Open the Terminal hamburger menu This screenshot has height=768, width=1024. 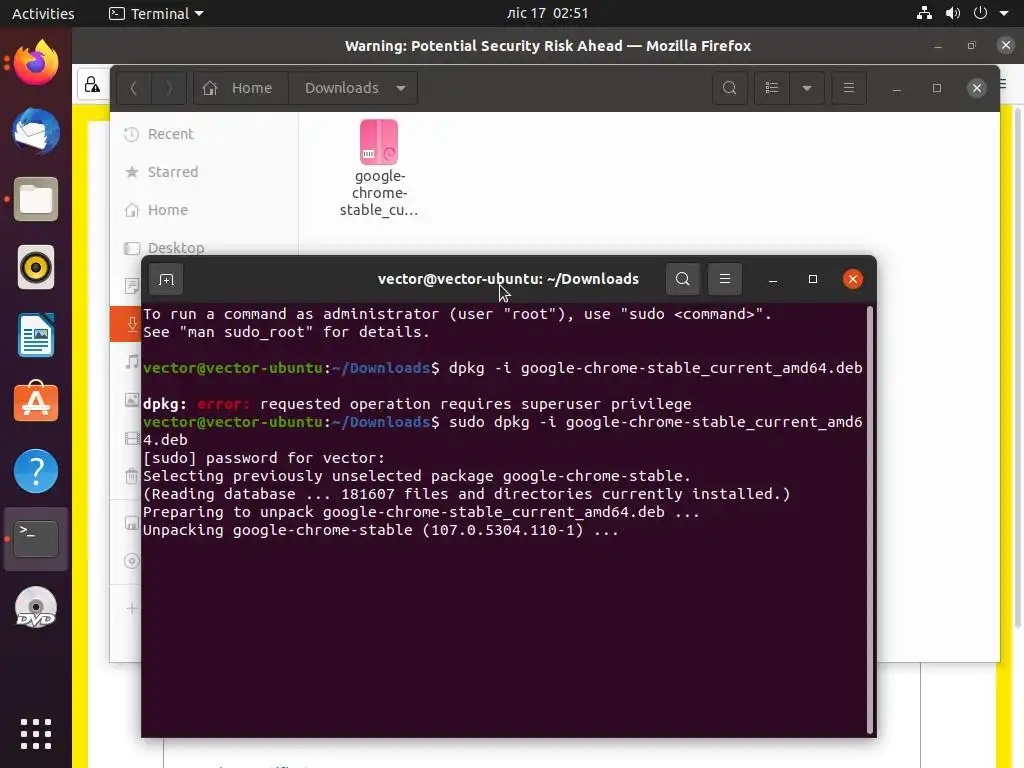tap(724, 280)
